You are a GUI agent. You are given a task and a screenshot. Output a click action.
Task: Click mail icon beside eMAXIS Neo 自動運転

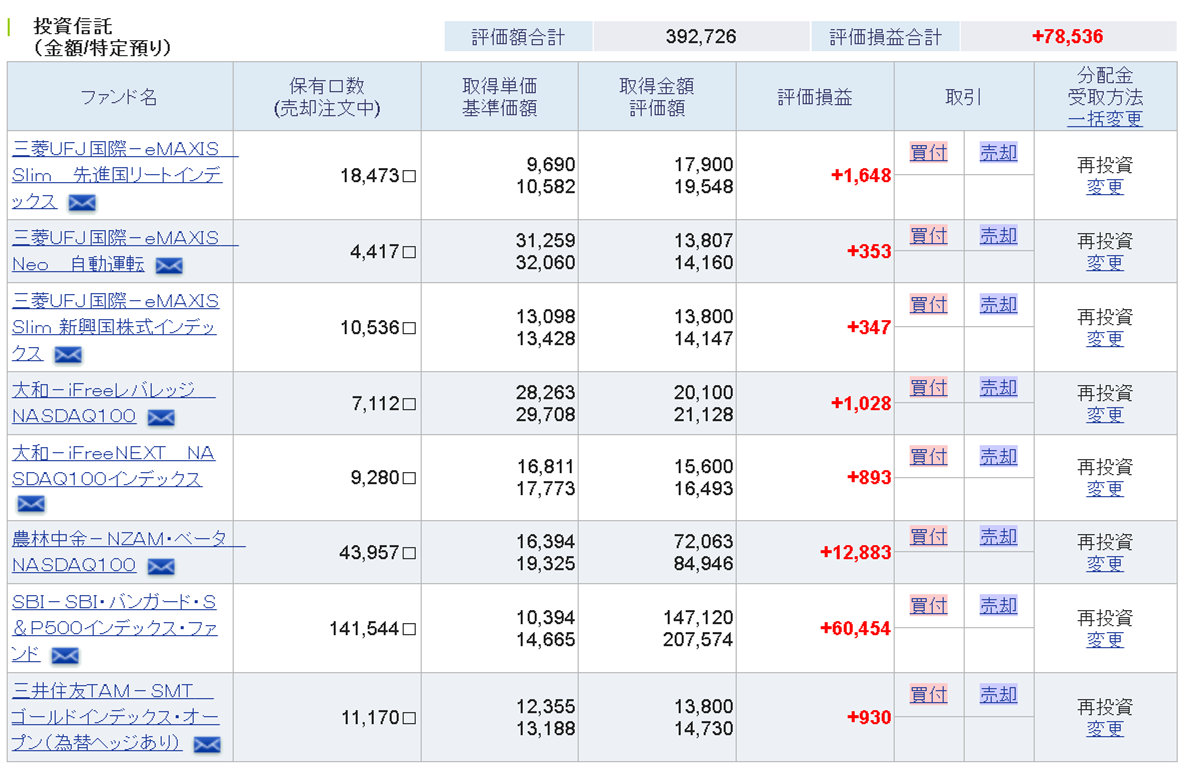tap(169, 266)
